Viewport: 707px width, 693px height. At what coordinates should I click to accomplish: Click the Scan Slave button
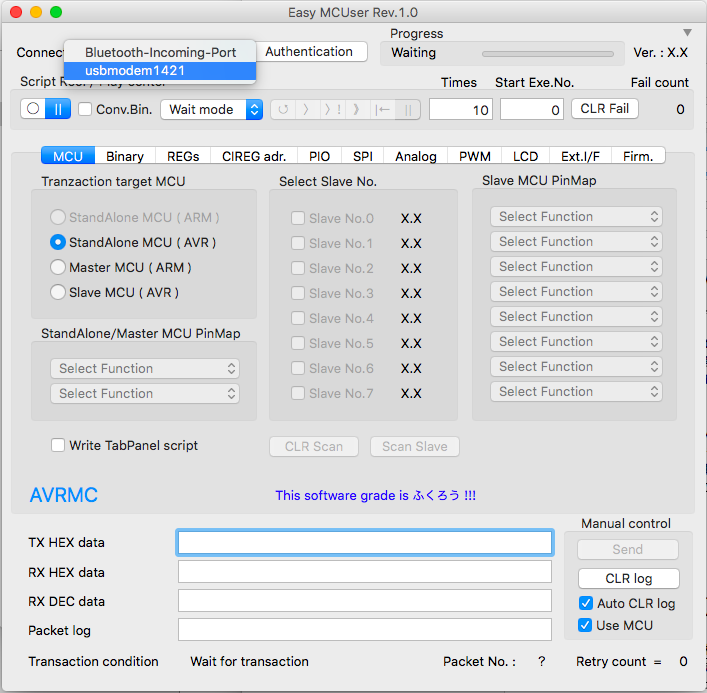pyautogui.click(x=415, y=446)
